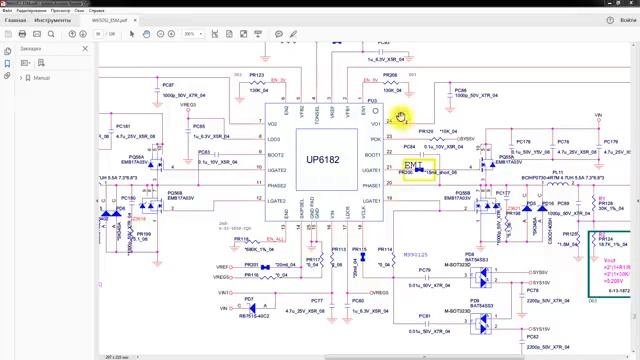Open the Просмотр menu
This screenshot has height=360, width=640.
tap(60, 11)
